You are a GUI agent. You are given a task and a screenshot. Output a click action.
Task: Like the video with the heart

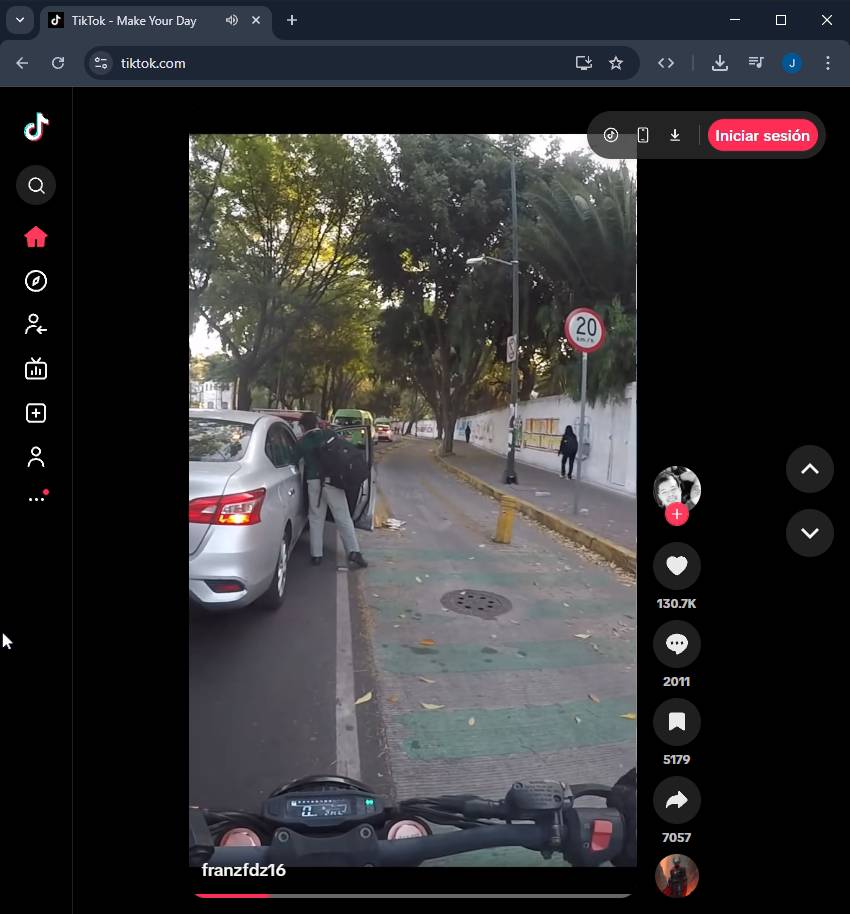(677, 566)
